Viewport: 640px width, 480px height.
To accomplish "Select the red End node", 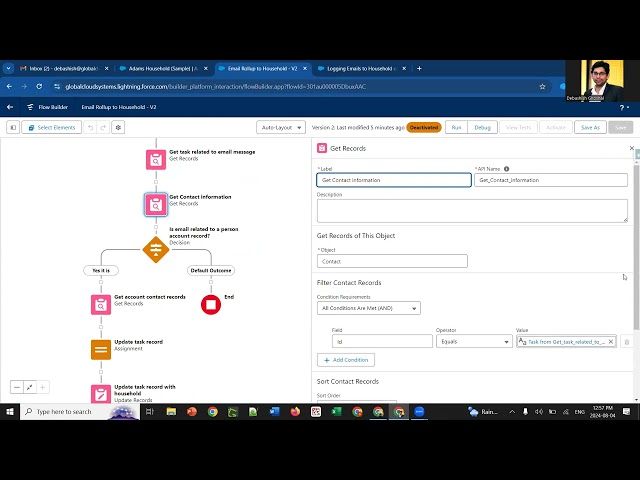I will [211, 304].
